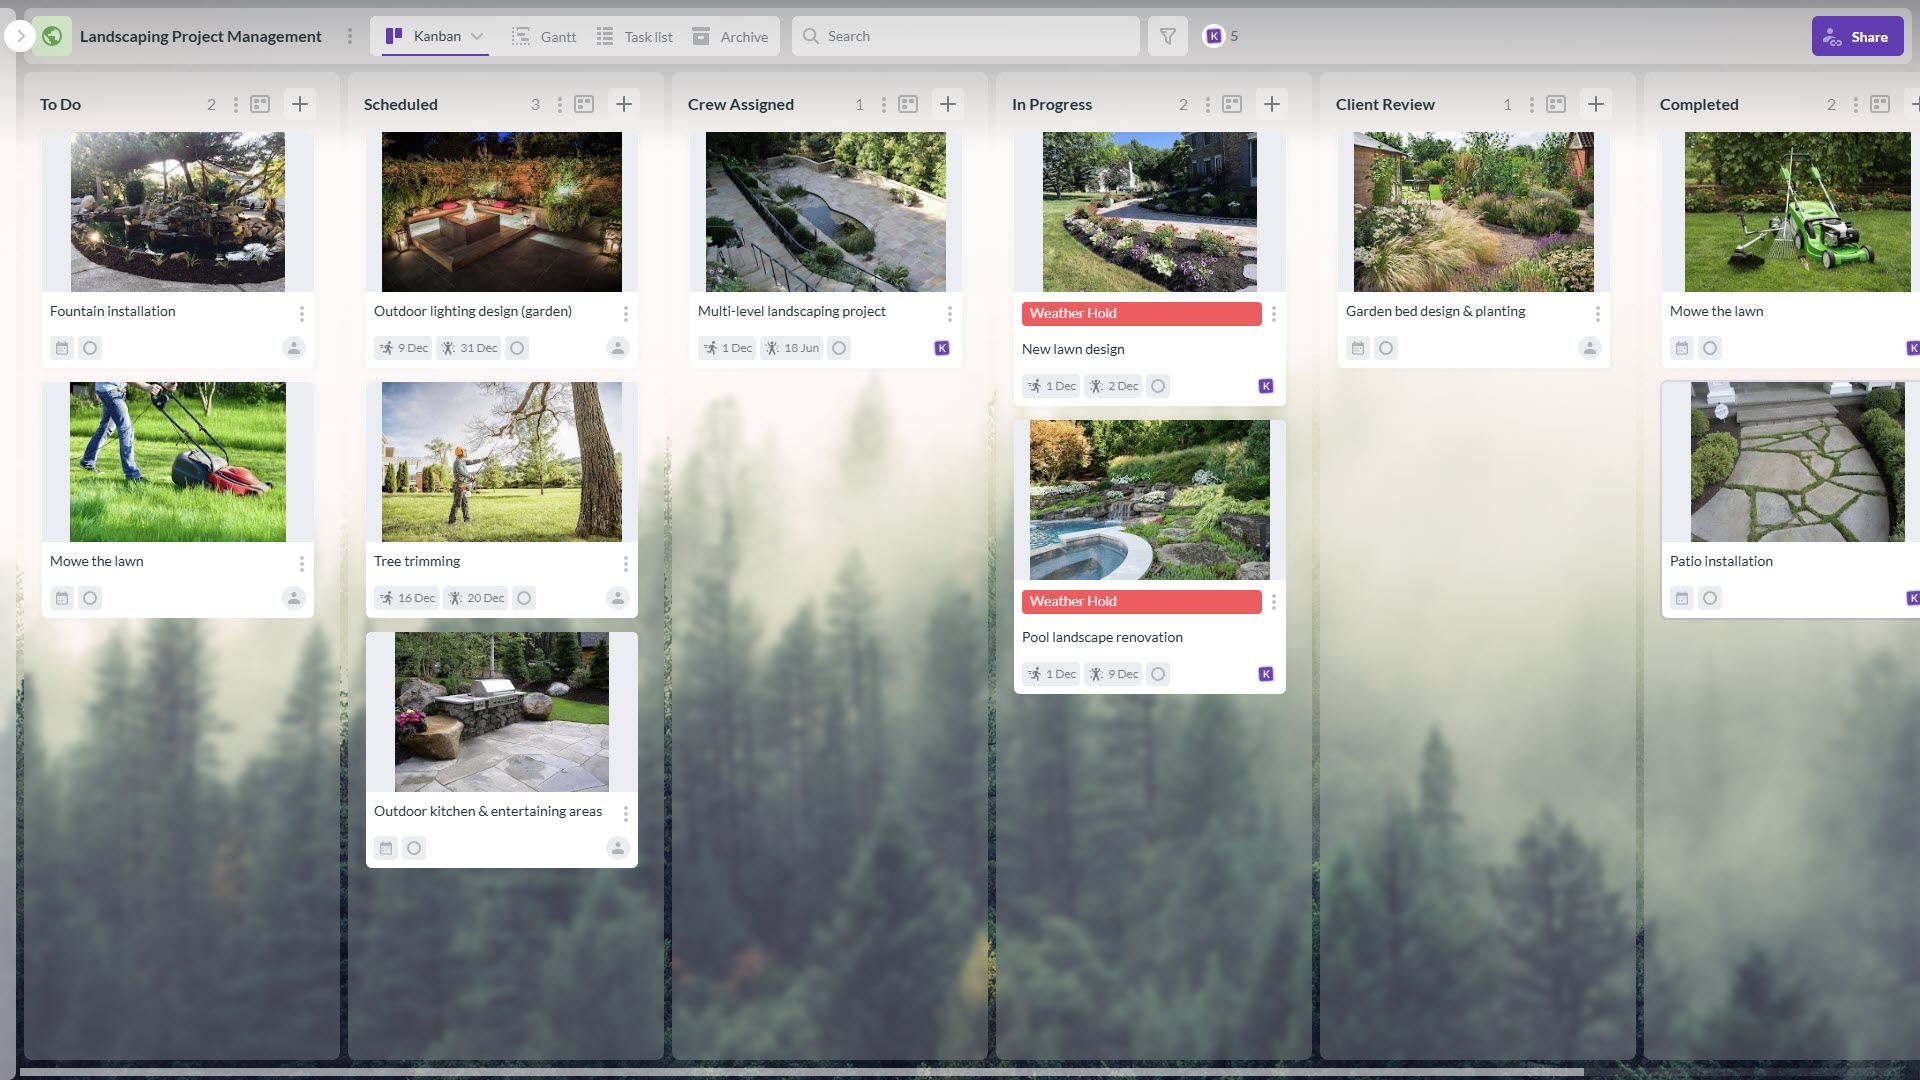Expand the collapsed left sidebar arrow
Image resolution: width=1920 pixels, height=1080 pixels.
point(18,36)
